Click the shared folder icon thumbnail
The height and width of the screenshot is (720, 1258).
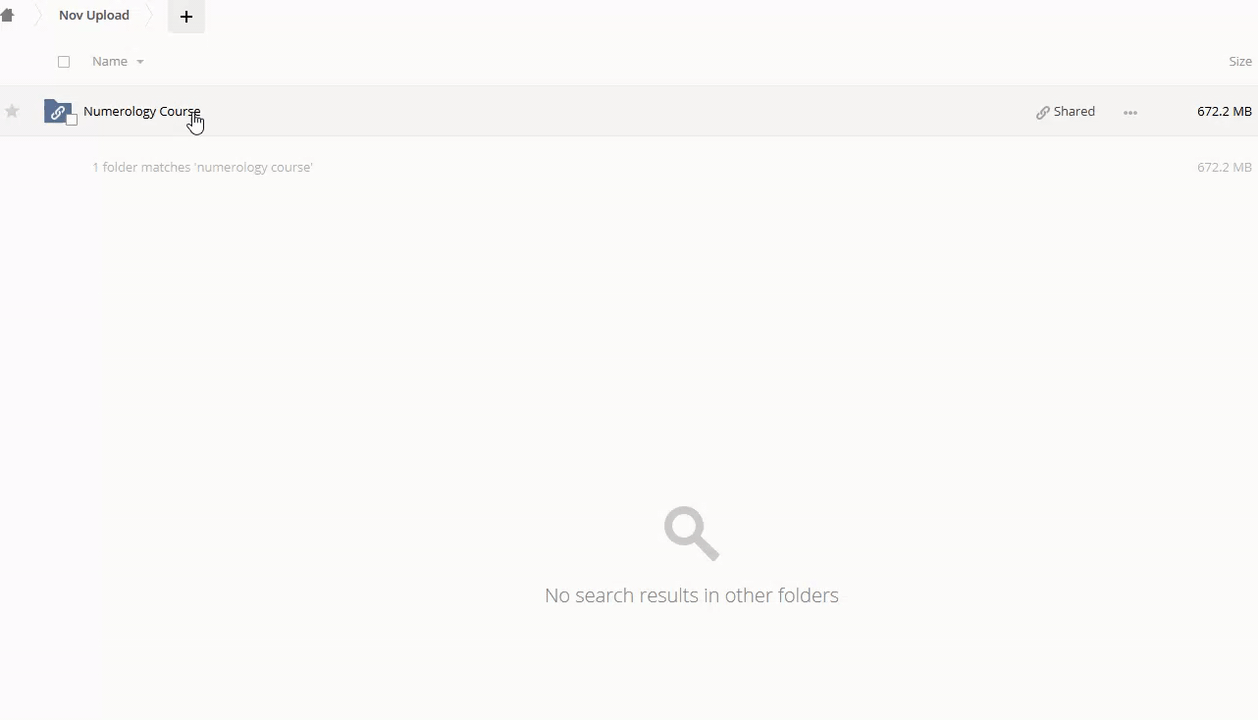coord(58,111)
